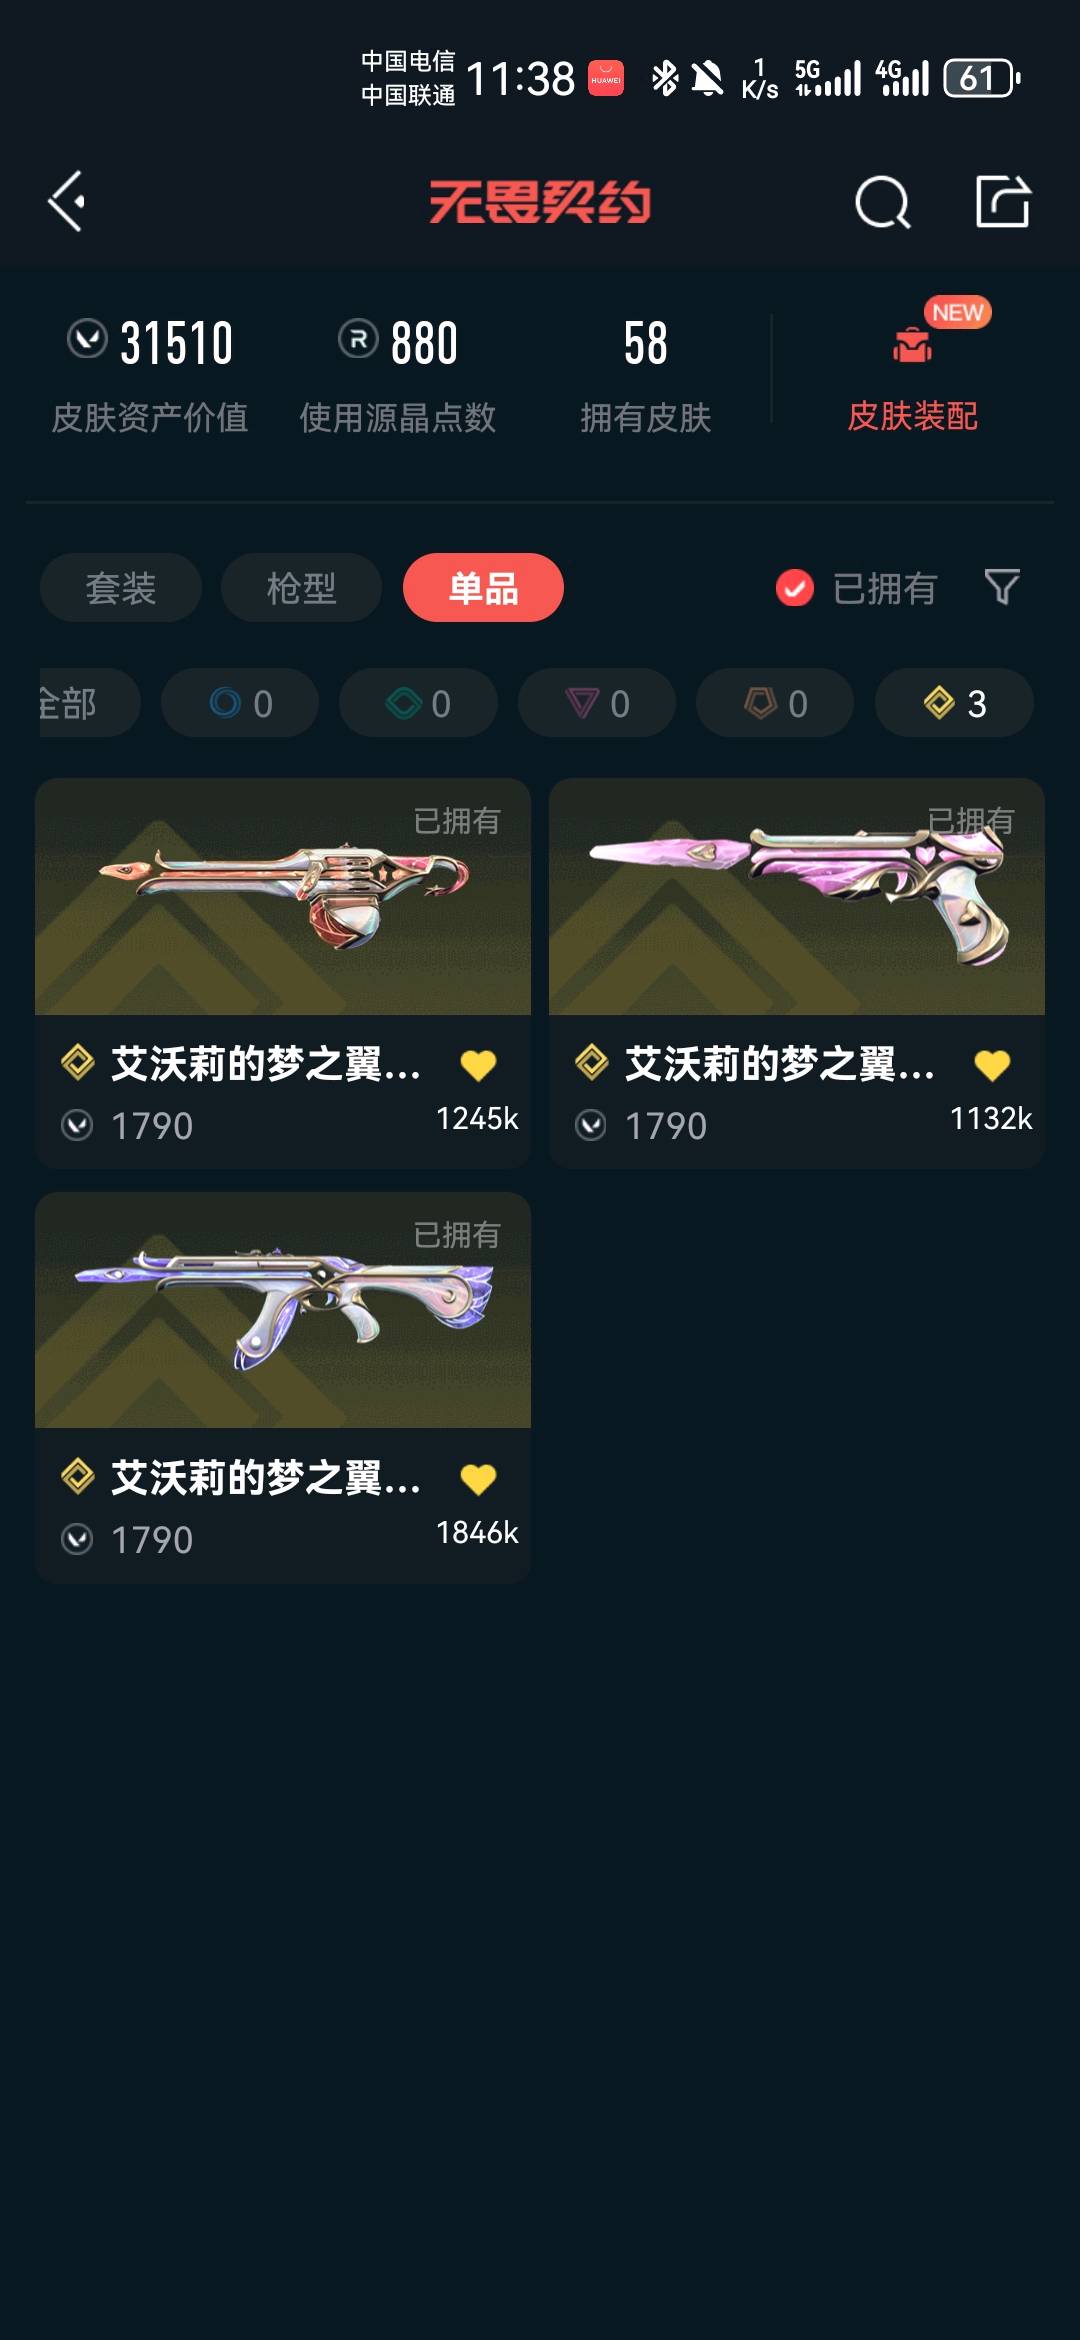Open the purple rifle skin thumbnail
1080x2340 pixels.
tap(283, 1310)
